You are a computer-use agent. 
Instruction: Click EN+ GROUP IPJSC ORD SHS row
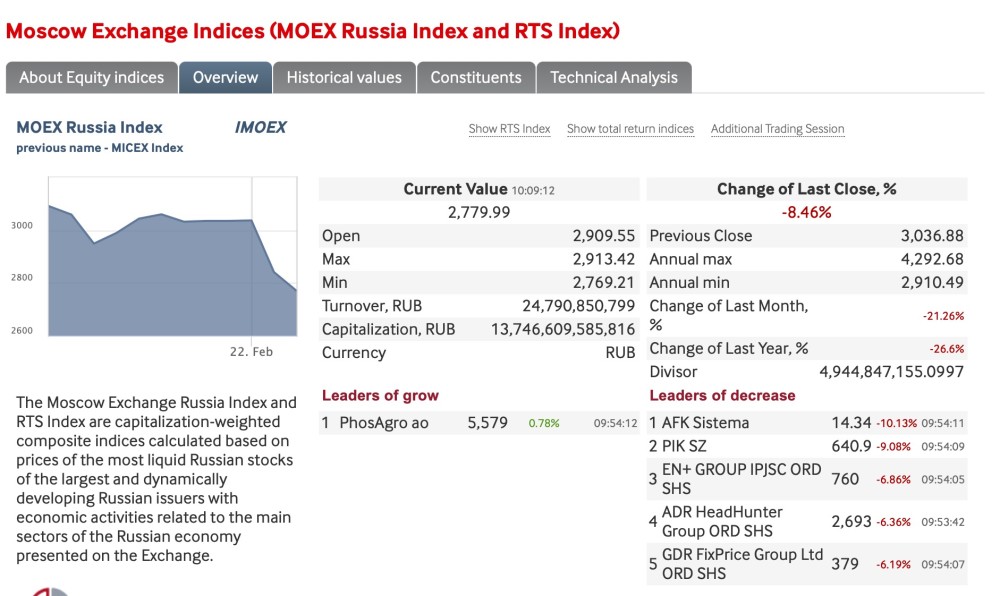pos(740,479)
